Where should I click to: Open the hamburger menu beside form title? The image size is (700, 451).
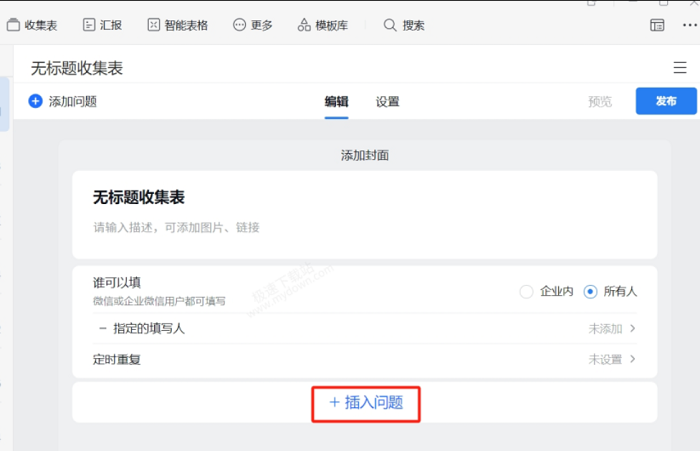(x=680, y=68)
